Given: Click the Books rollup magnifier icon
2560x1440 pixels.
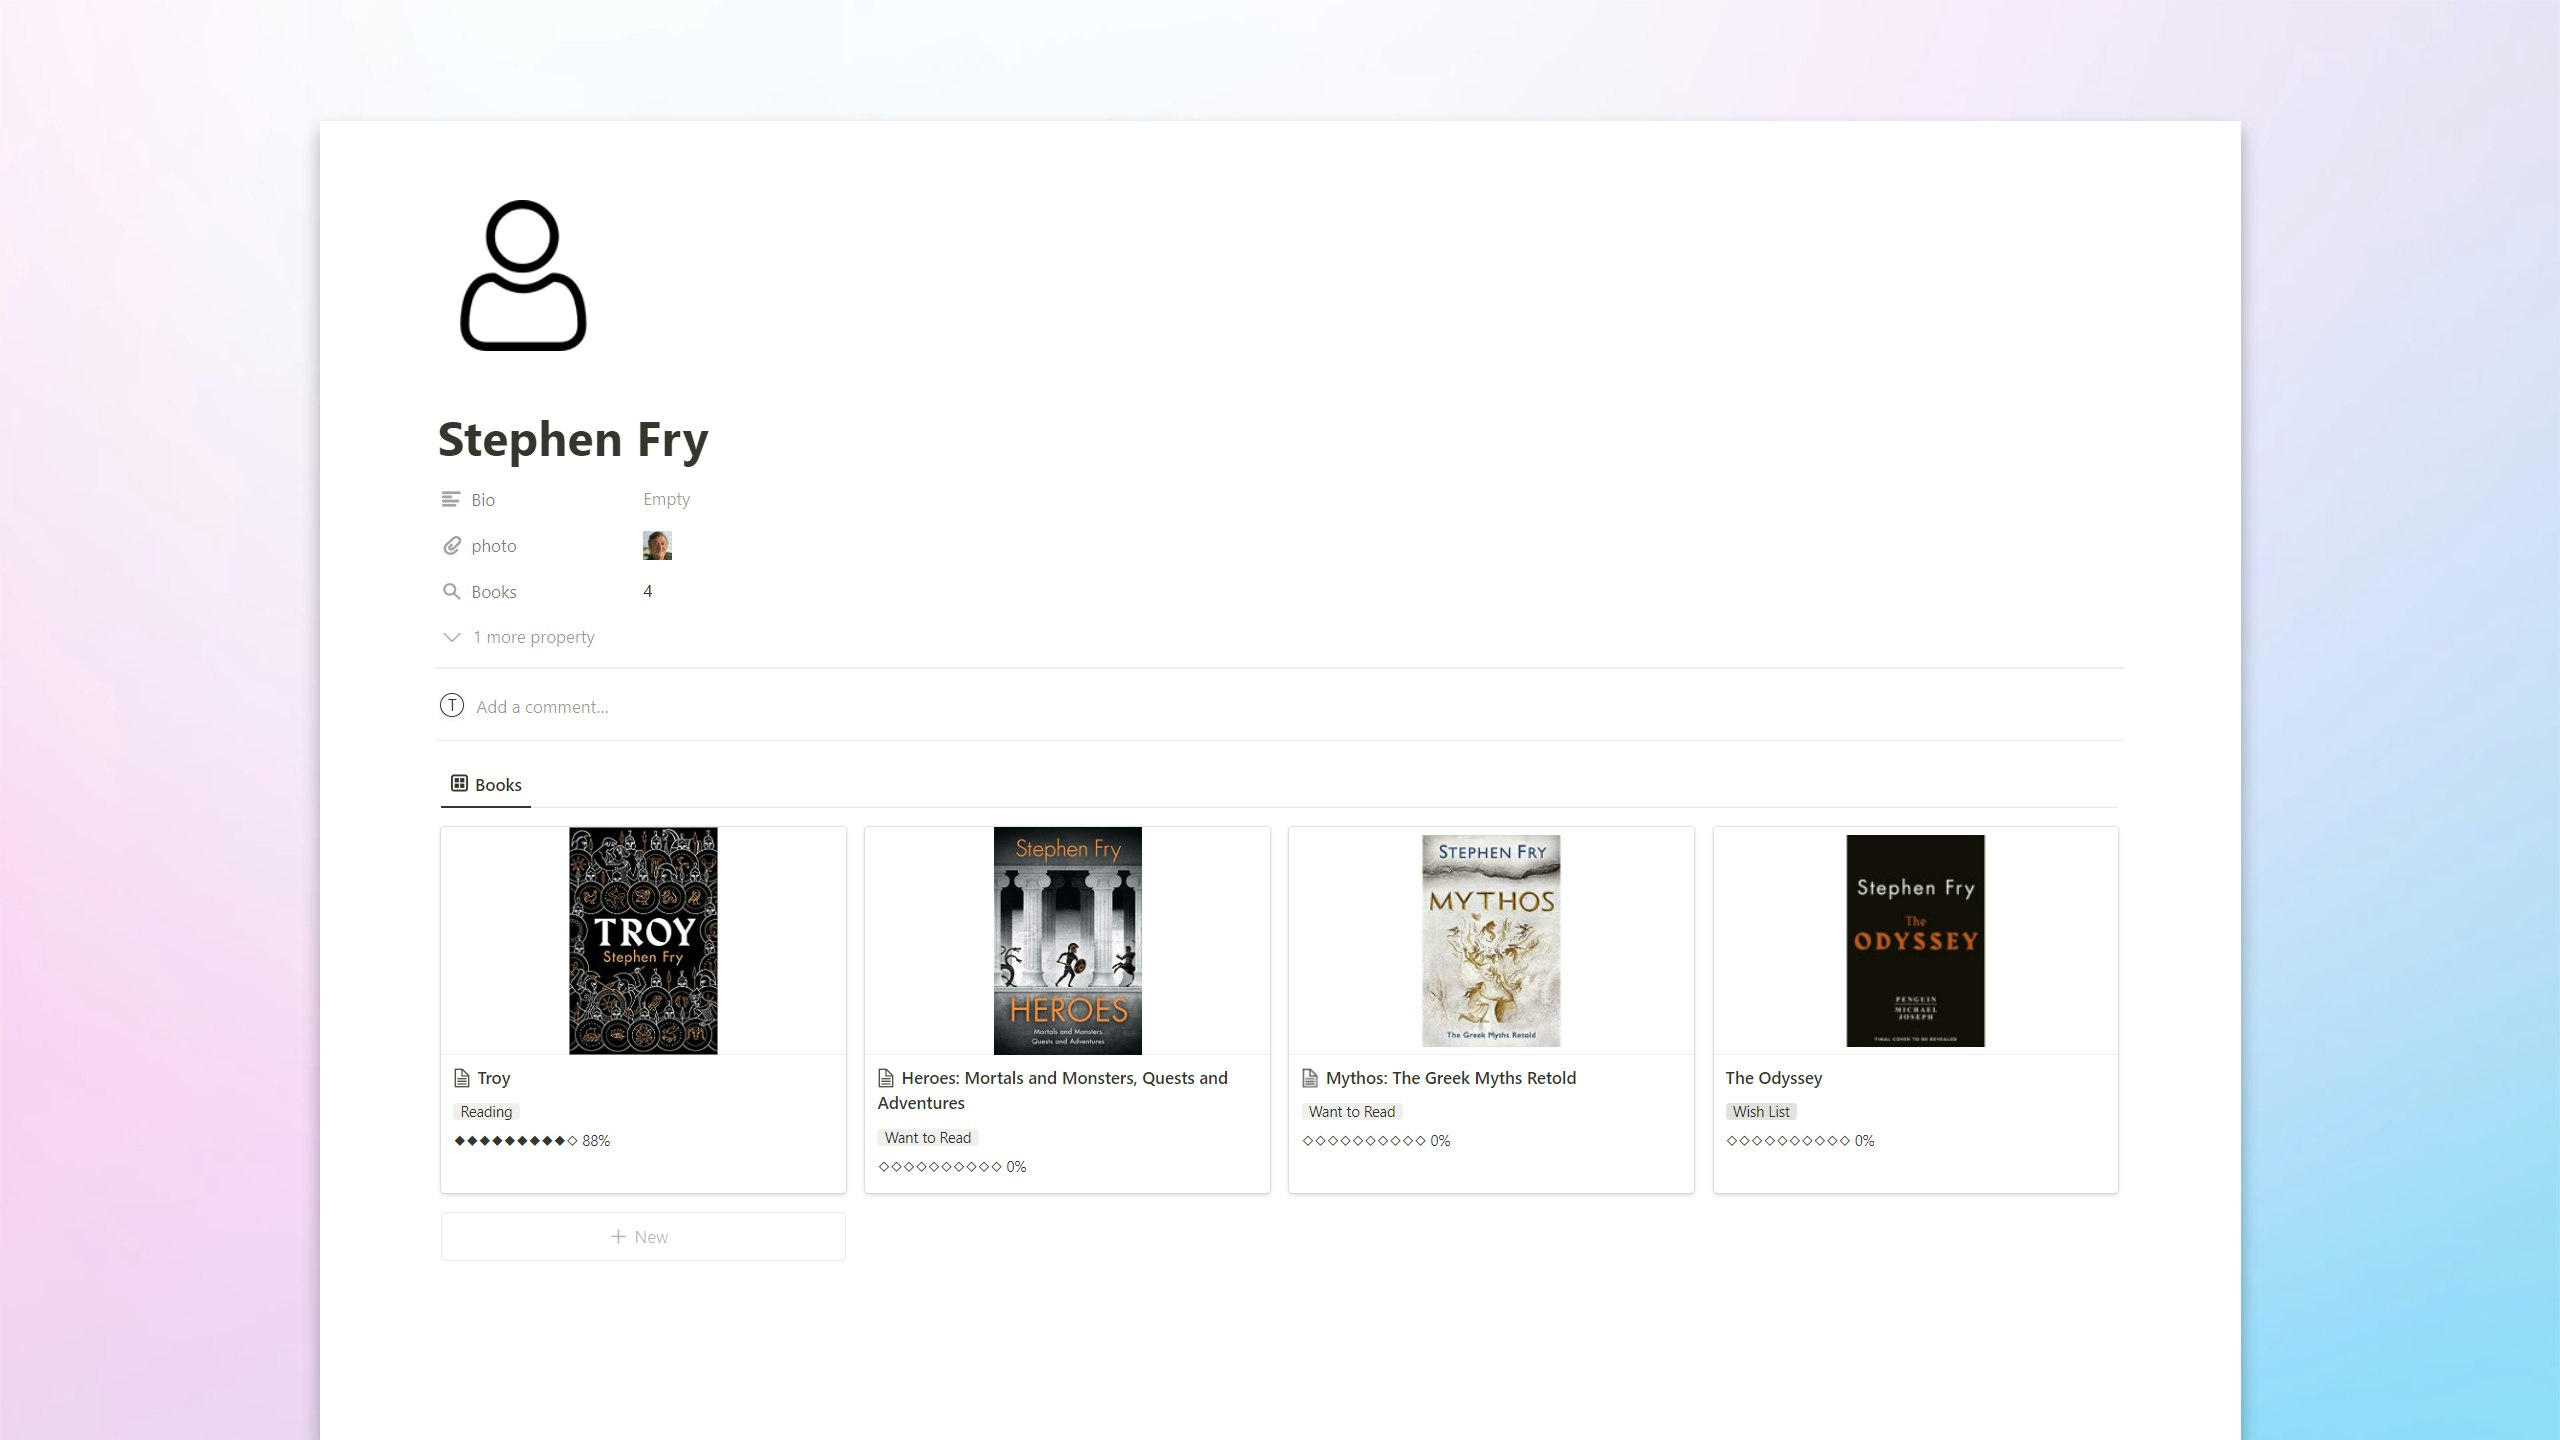Looking at the screenshot, I should (451, 592).
